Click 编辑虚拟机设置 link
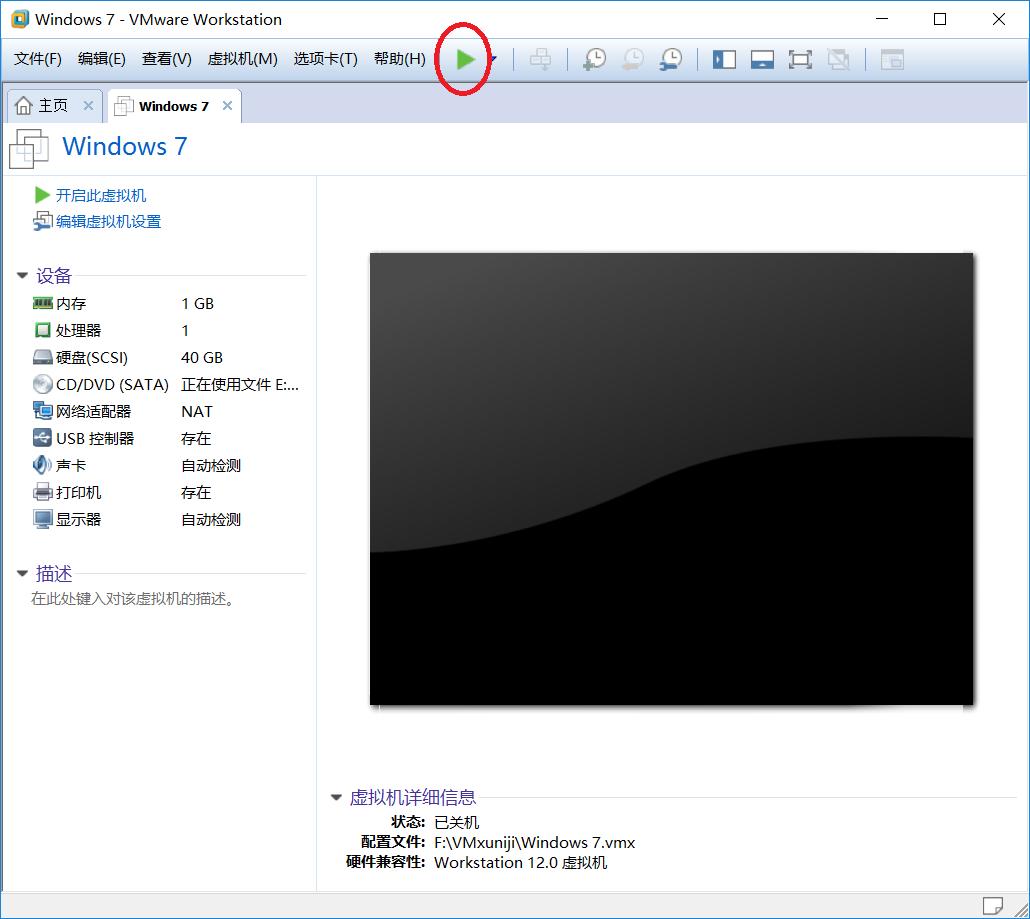1030x919 pixels. click(x=108, y=222)
